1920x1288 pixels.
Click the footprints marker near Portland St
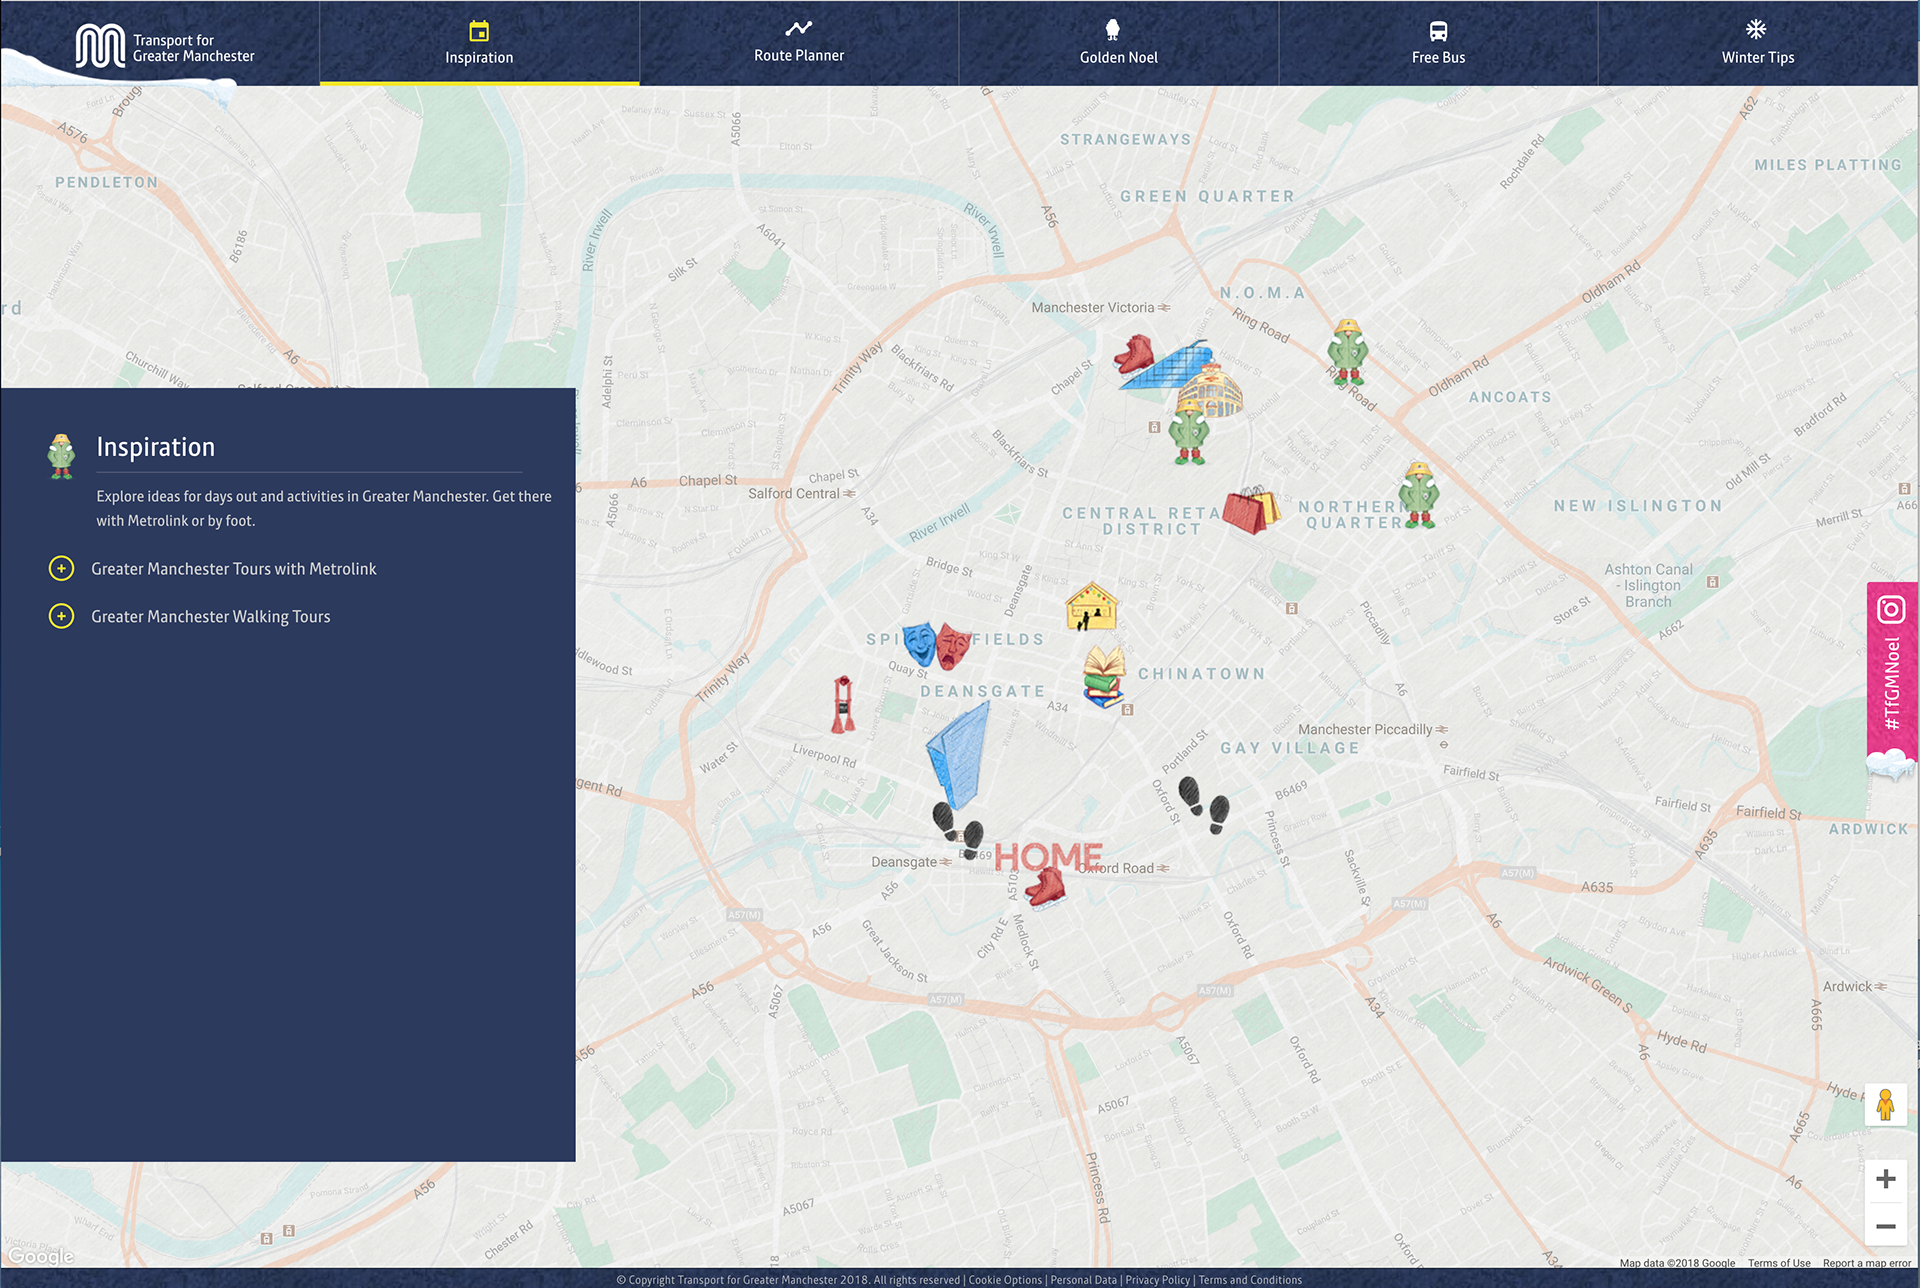1203,804
